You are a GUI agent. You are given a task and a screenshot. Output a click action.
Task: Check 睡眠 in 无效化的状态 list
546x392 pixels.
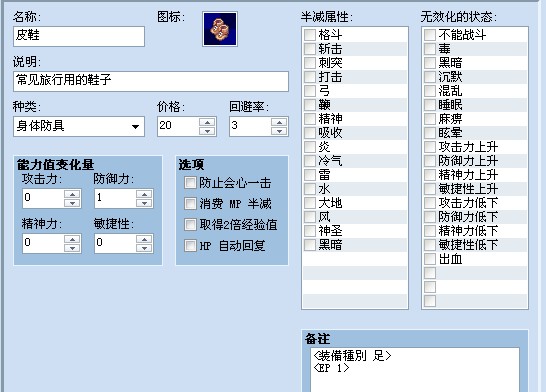(430, 105)
